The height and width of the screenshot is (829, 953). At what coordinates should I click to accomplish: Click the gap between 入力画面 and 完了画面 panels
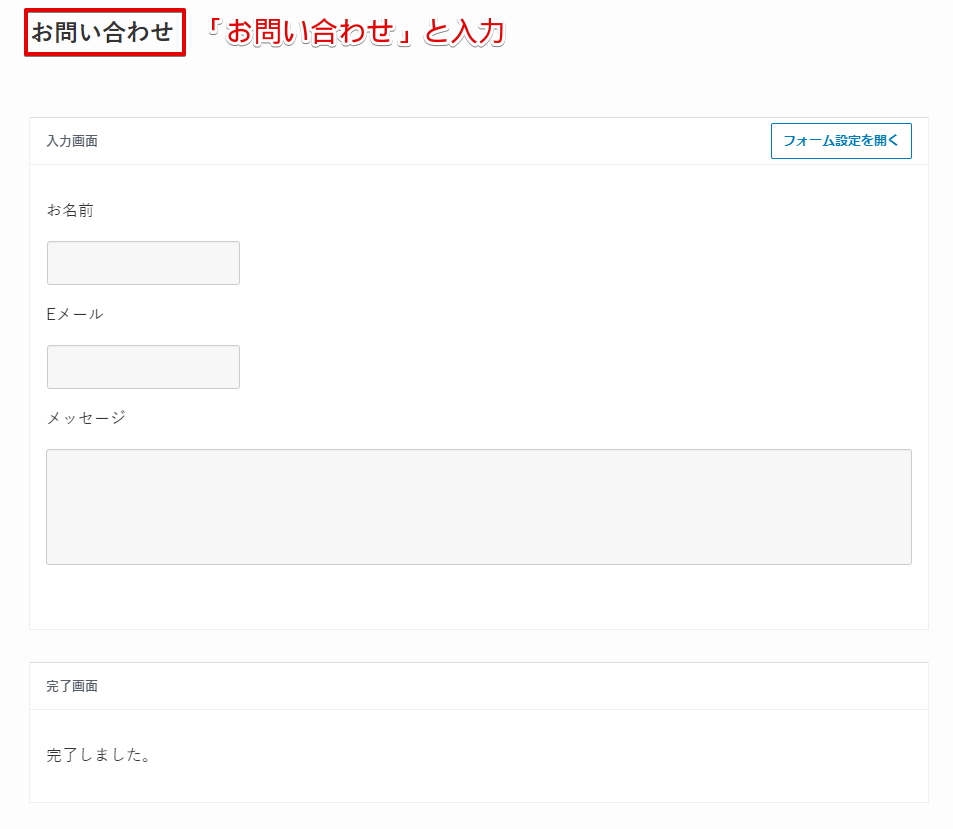coord(479,646)
